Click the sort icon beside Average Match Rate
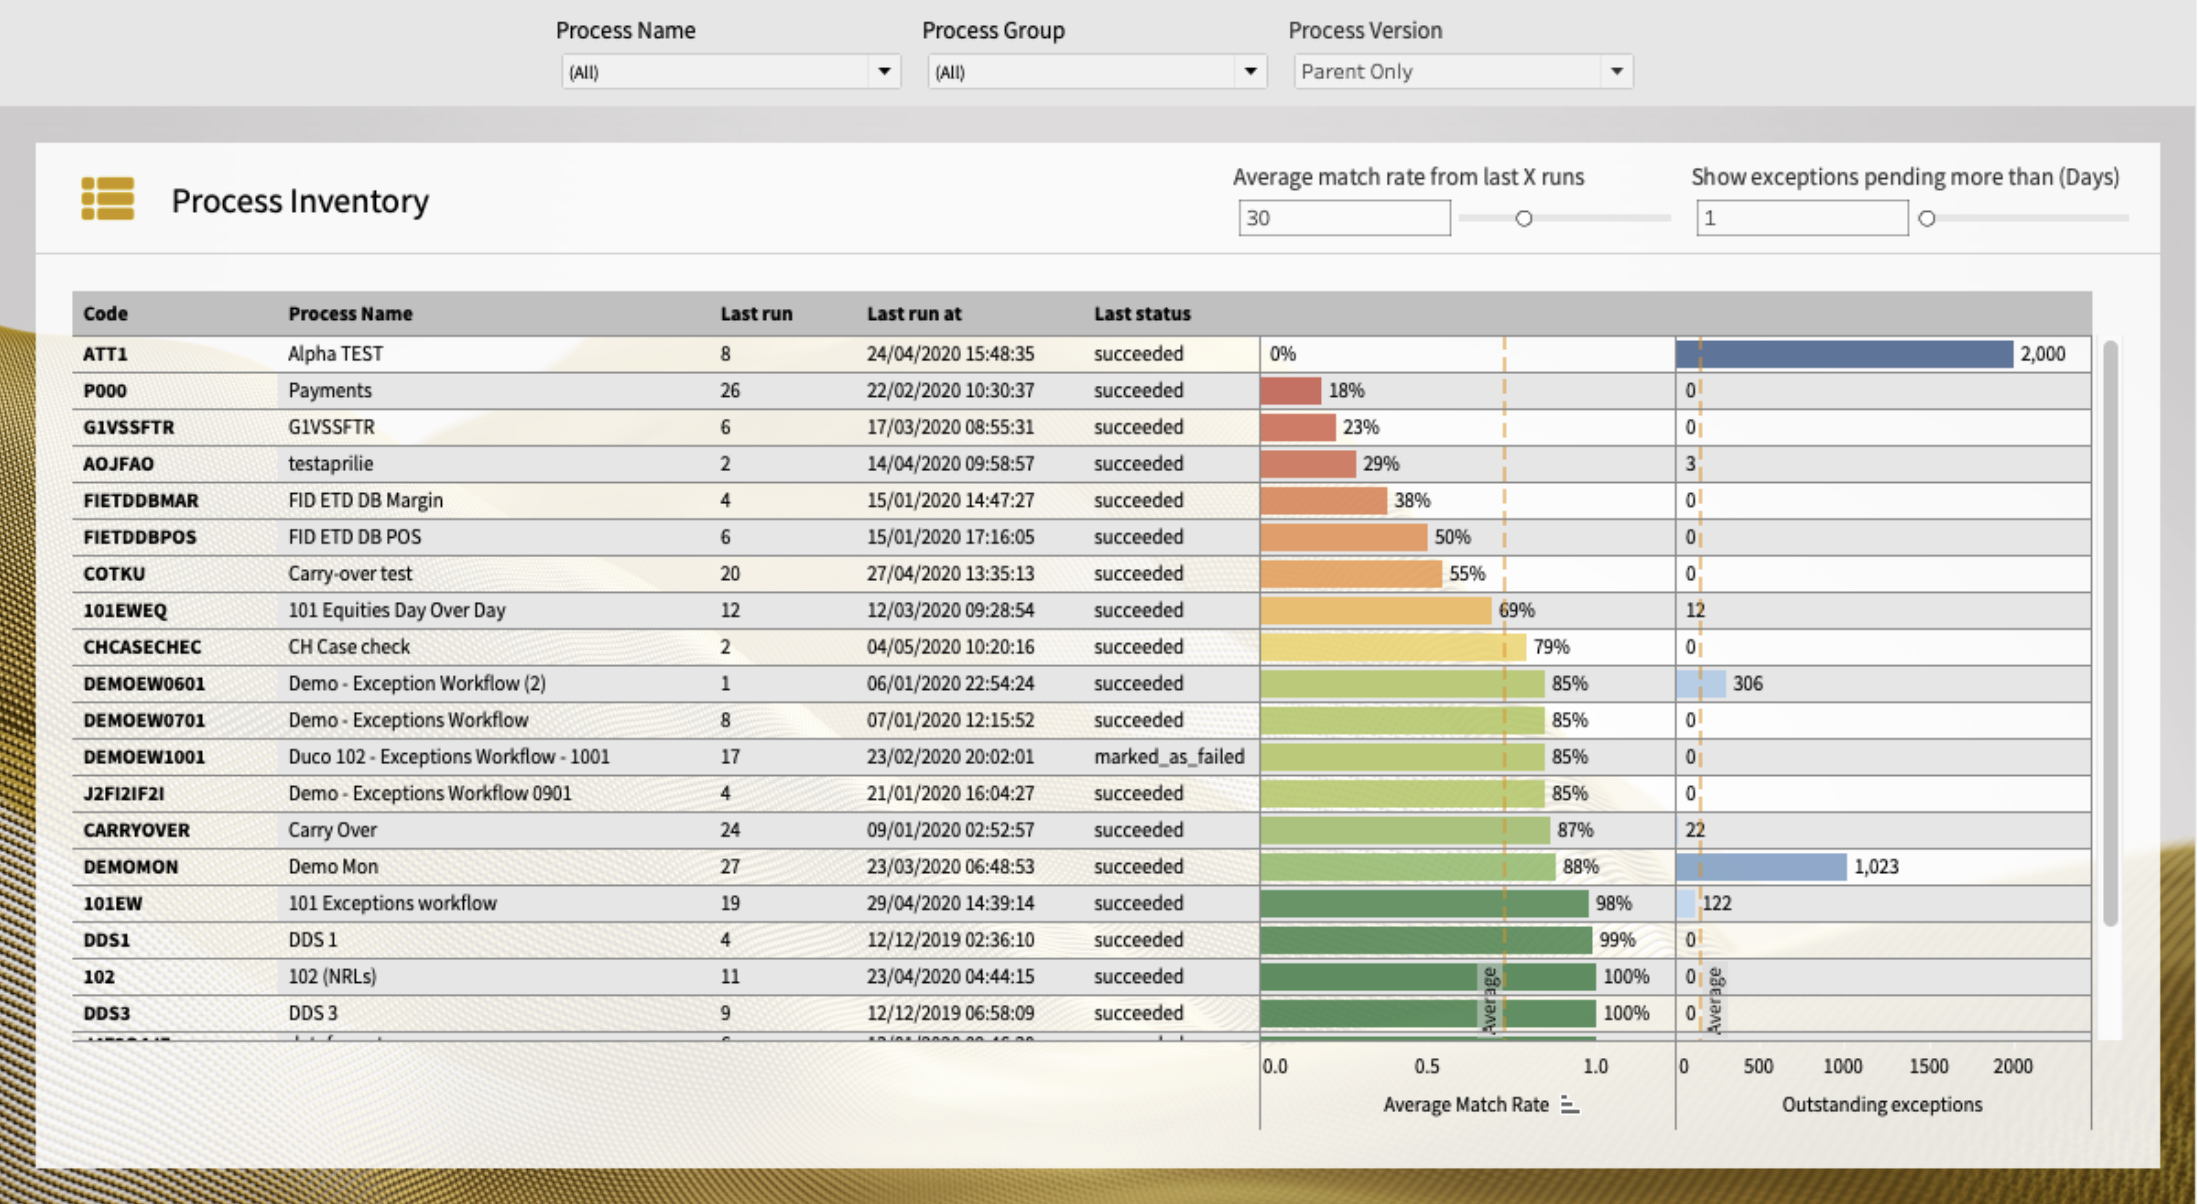This screenshot has height=1204, width=2198. 1570,1105
